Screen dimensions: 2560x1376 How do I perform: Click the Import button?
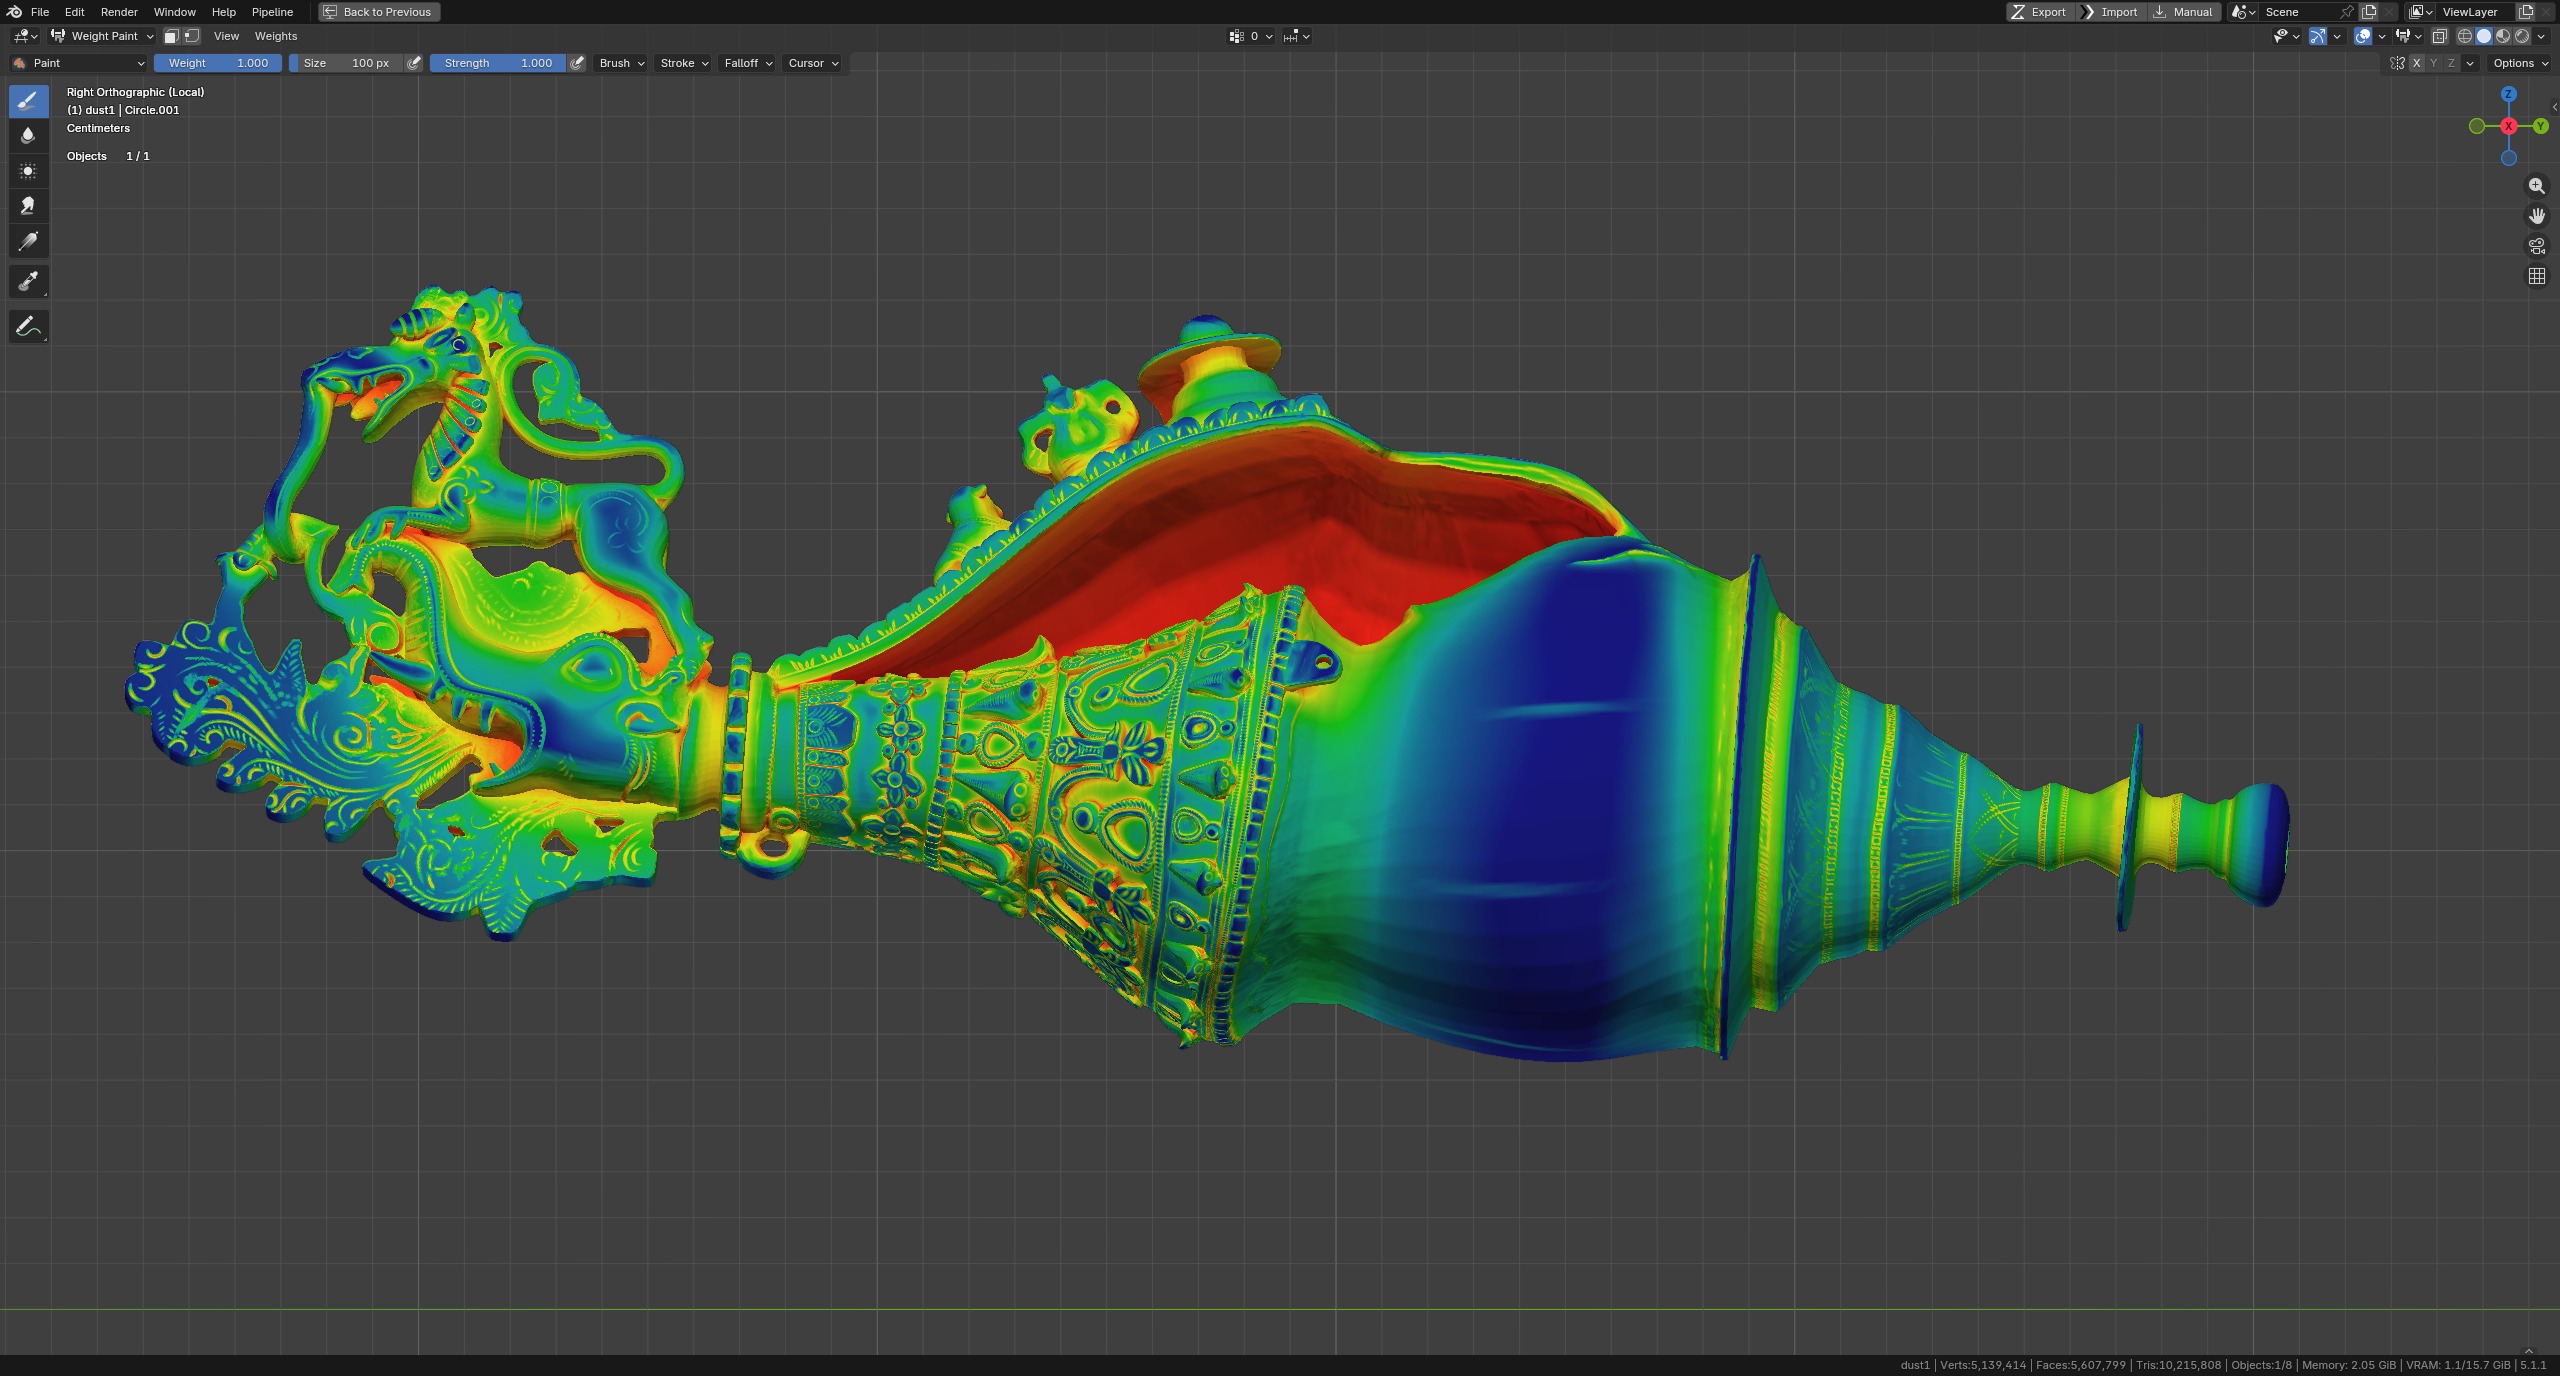[2110, 12]
